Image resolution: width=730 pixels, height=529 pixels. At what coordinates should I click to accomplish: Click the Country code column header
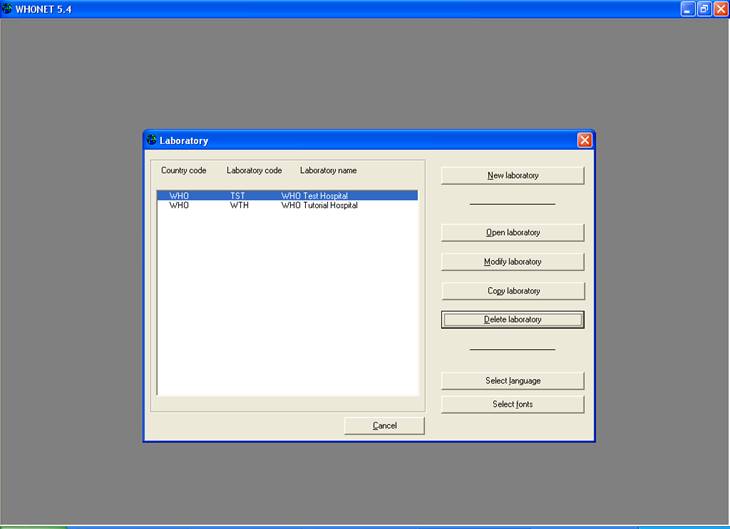click(183, 170)
